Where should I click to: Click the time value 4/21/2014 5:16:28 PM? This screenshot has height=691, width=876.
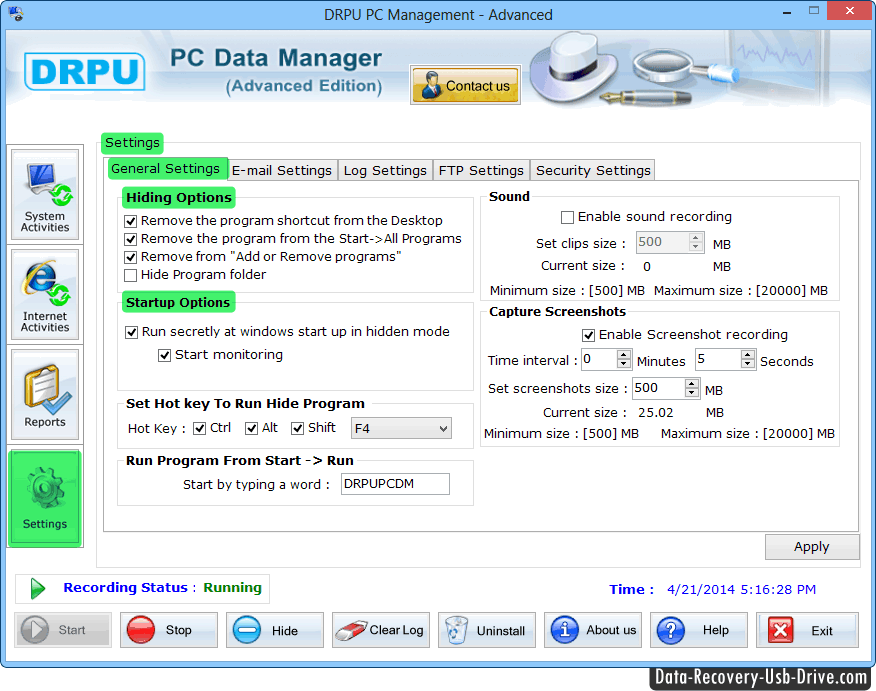pos(741,589)
